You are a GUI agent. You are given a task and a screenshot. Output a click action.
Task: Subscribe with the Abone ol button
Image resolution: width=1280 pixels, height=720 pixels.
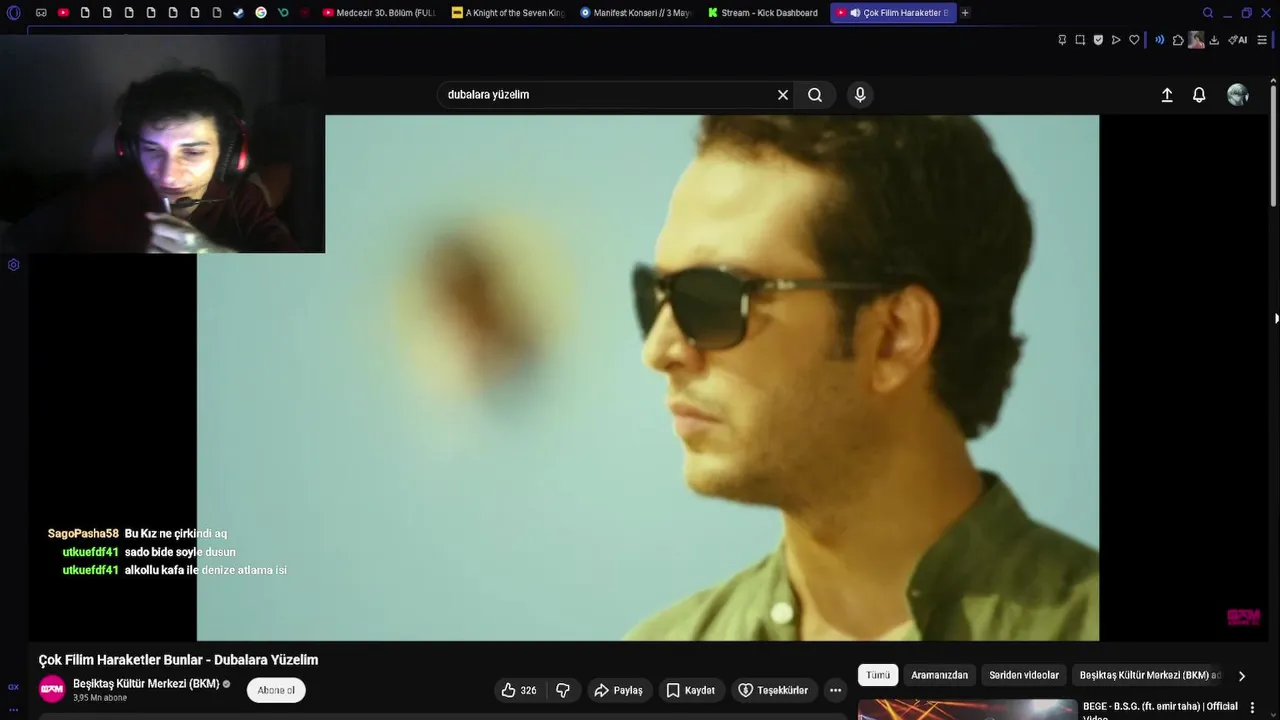(276, 690)
